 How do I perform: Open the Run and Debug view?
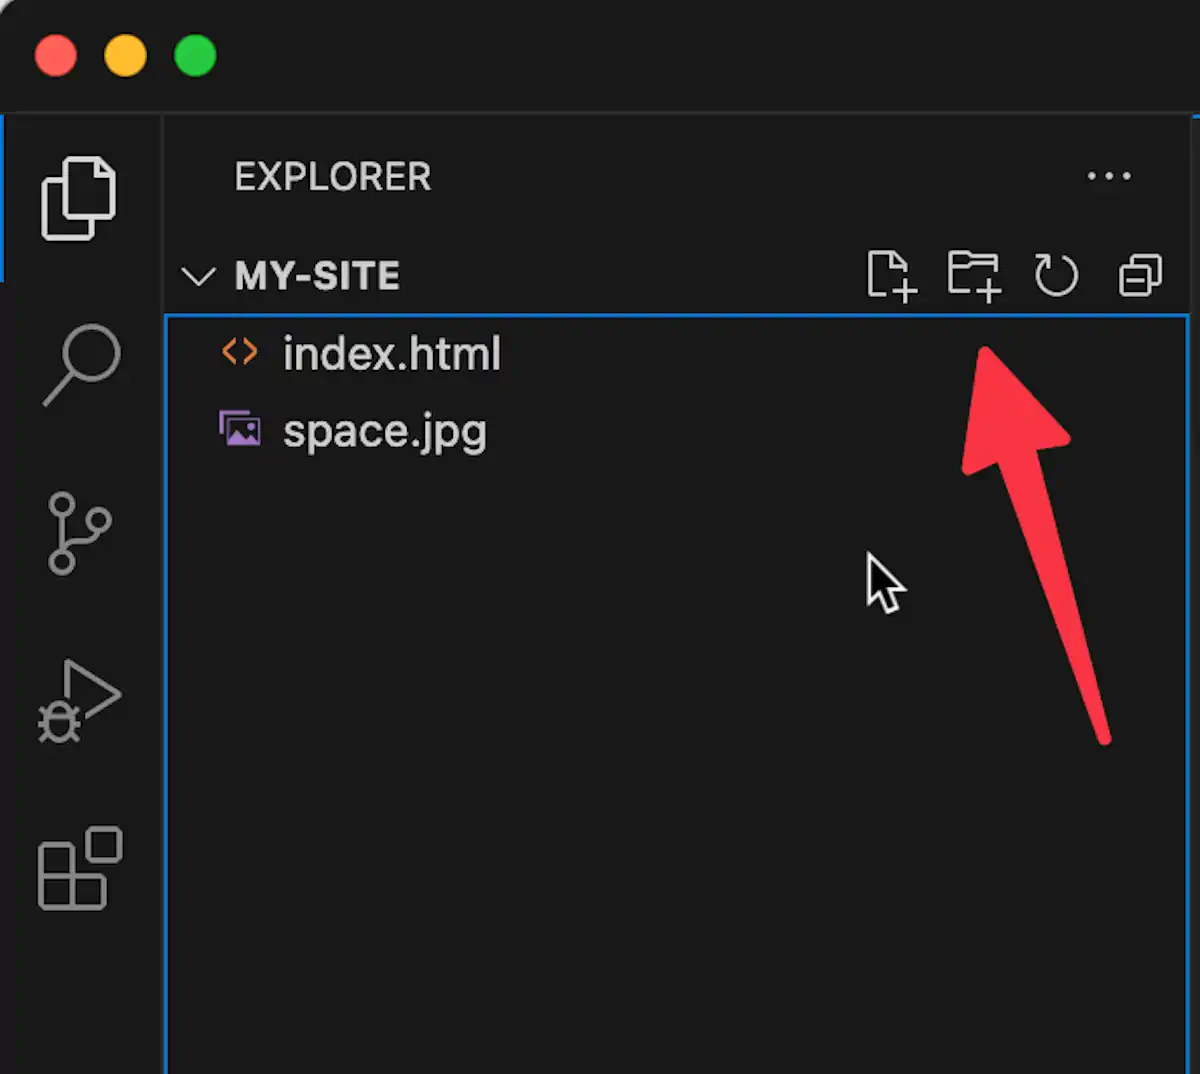click(x=79, y=701)
